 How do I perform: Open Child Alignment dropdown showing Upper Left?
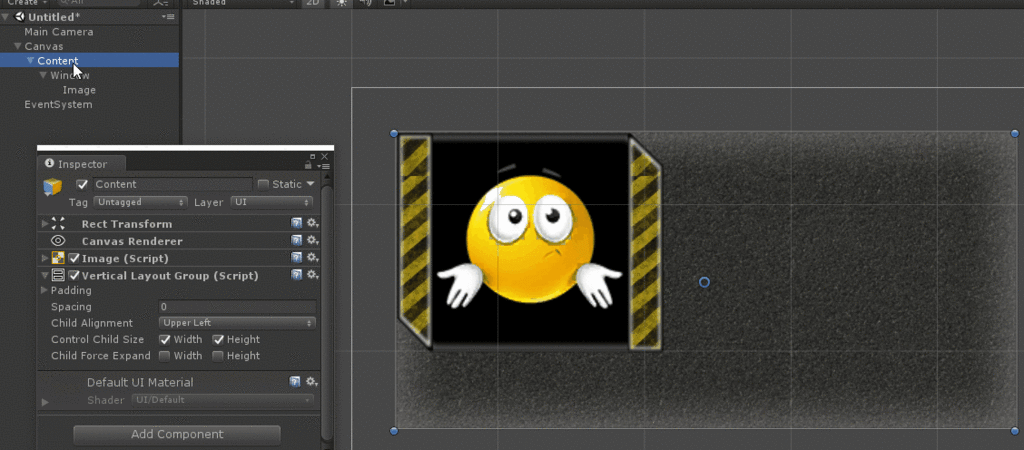237,323
